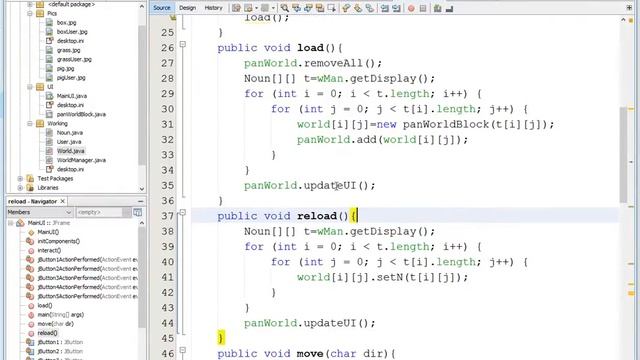The image size is (640, 360).
Task: Select load() method in Navigator
Action: [x=44, y=305]
